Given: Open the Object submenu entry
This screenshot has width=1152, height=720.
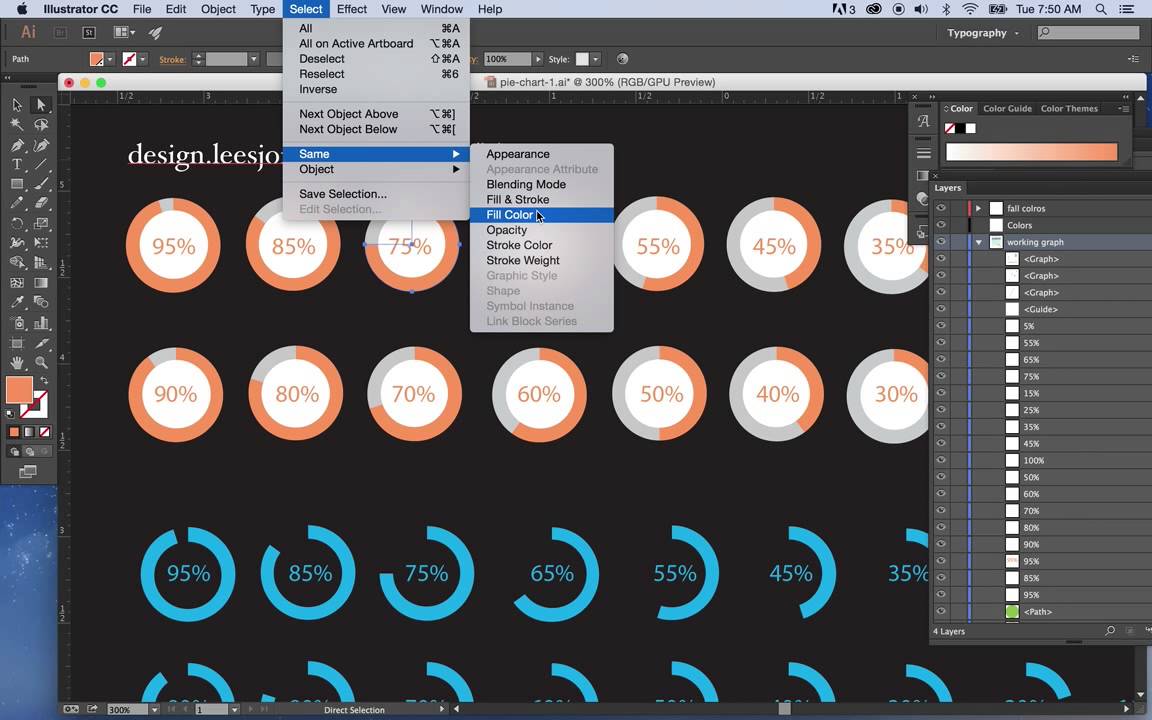Looking at the screenshot, I should [376, 170].
